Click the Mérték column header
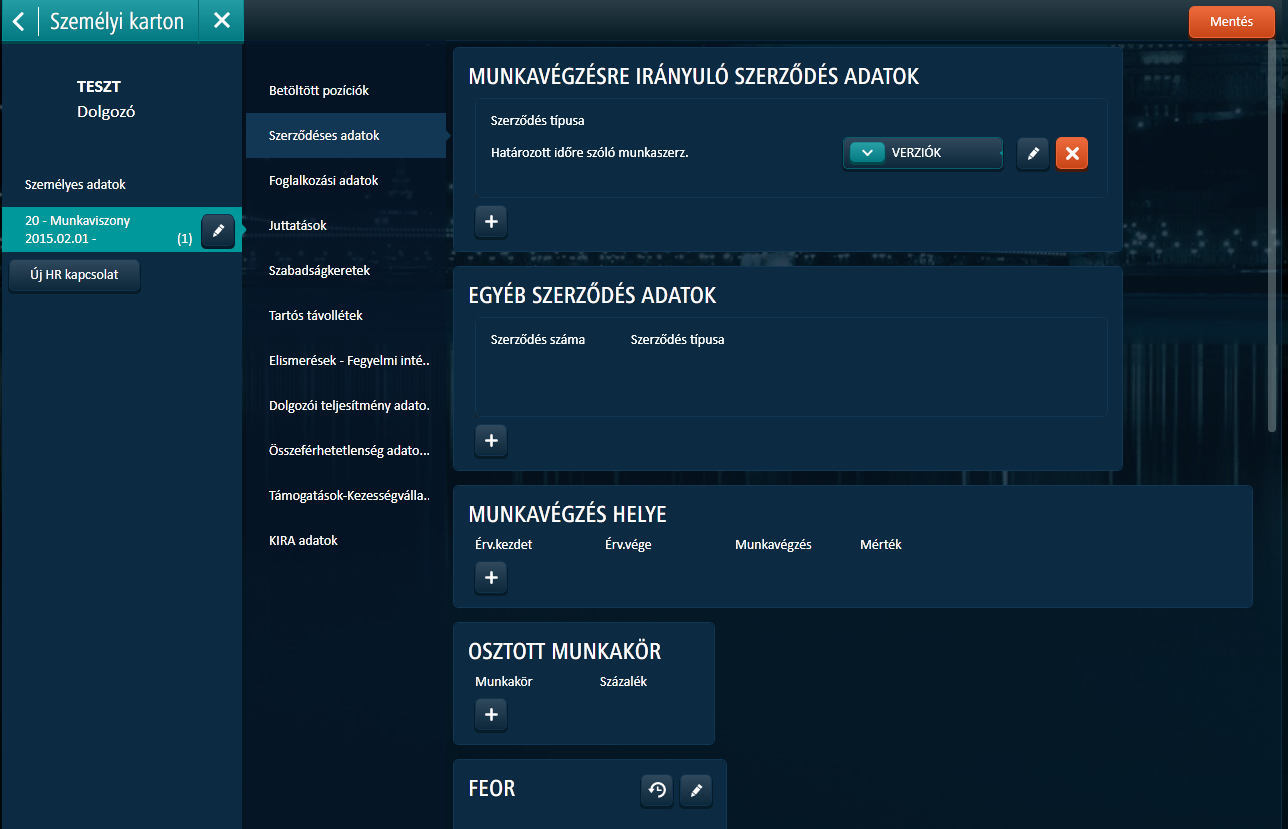The height and width of the screenshot is (829, 1288). pyautogui.click(x=881, y=545)
